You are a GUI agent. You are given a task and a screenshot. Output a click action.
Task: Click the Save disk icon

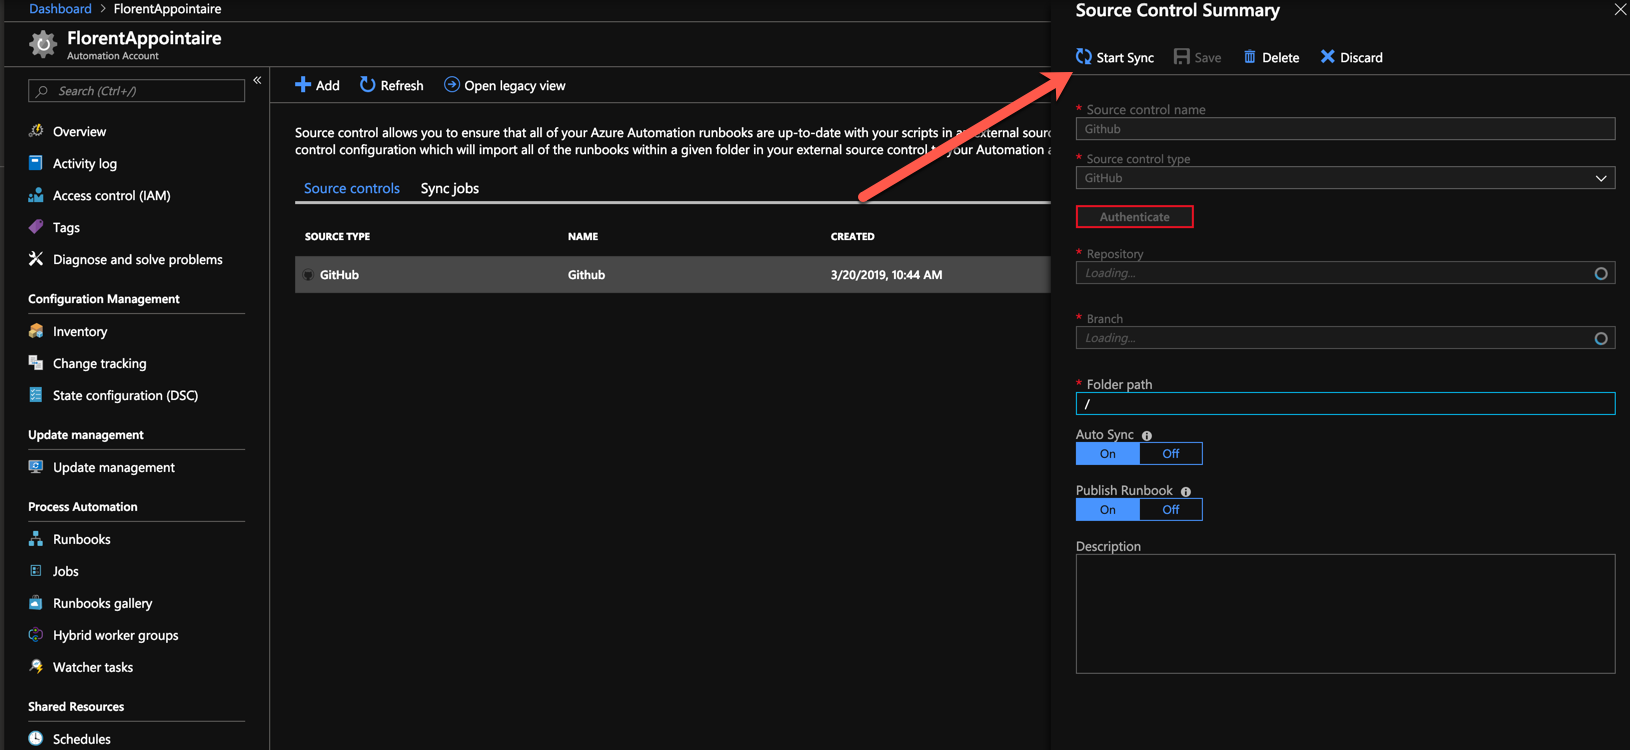pyautogui.click(x=1181, y=57)
